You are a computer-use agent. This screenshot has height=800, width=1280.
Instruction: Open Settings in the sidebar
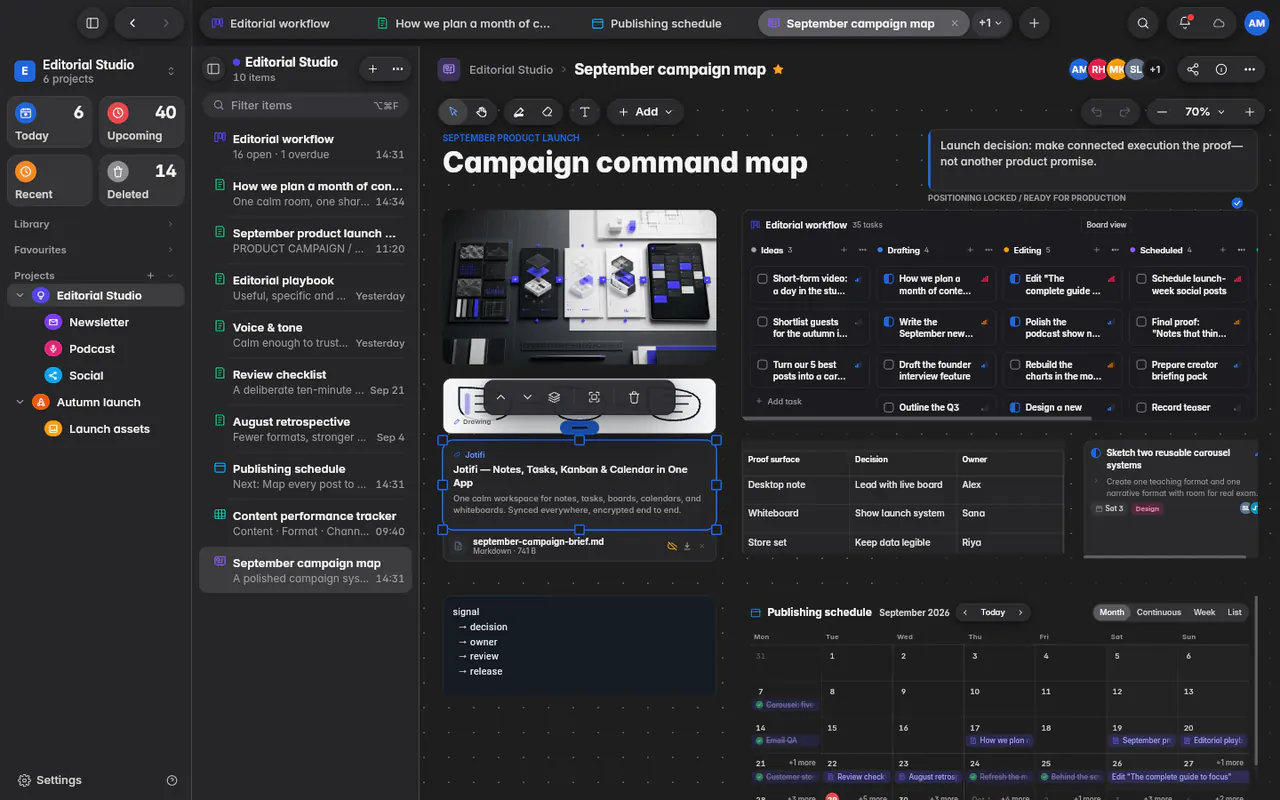50,780
